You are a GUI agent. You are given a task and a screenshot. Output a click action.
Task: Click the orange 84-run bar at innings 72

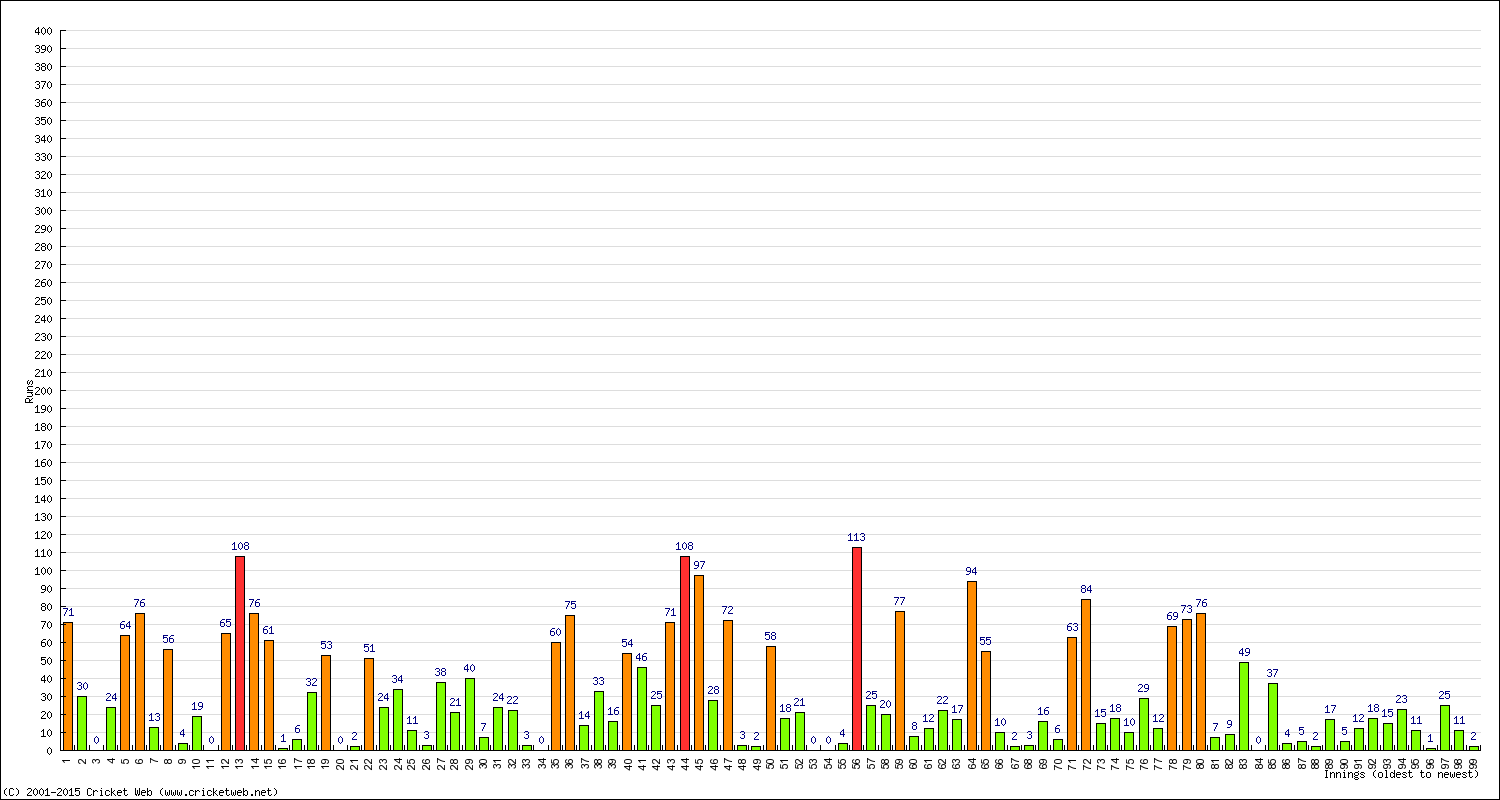pos(1086,675)
